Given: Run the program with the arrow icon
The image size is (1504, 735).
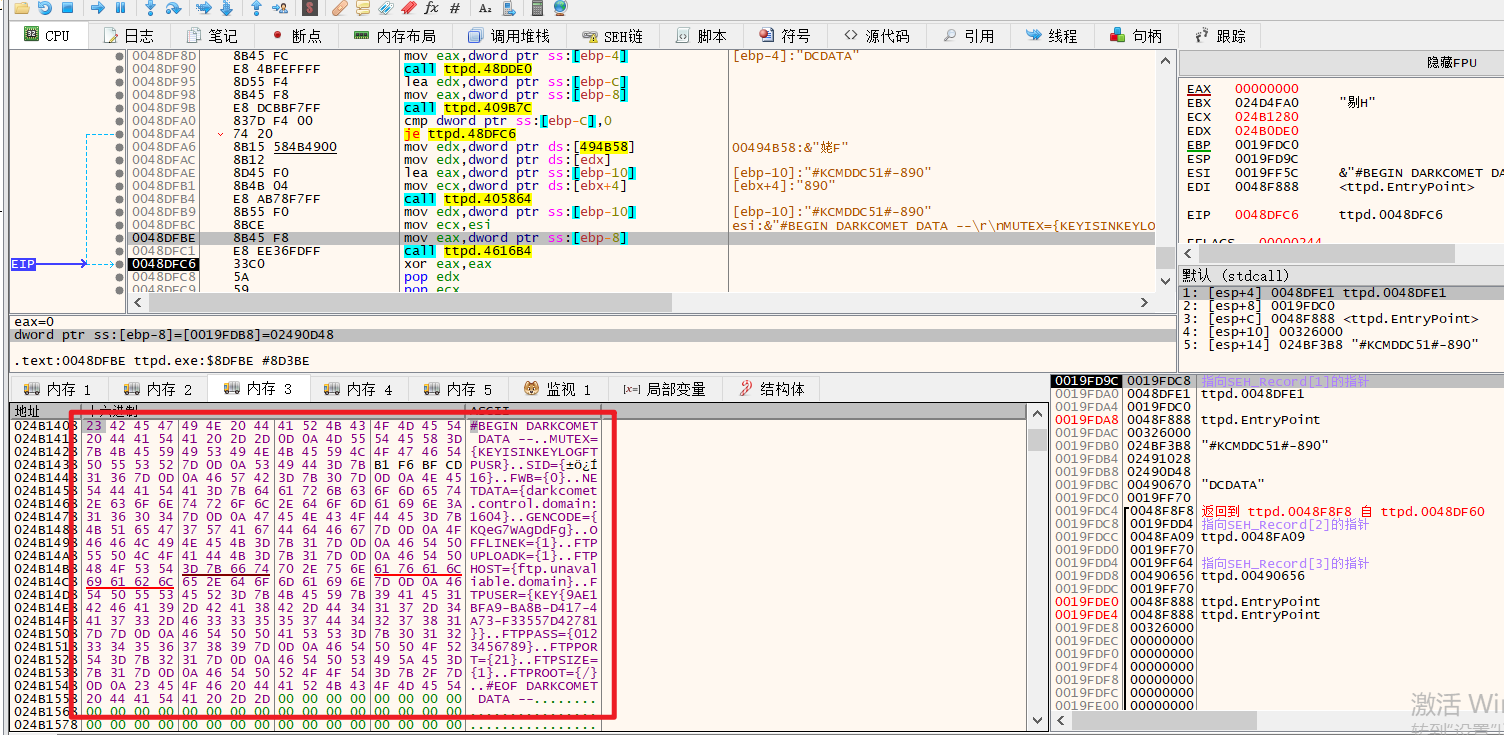Looking at the screenshot, I should [97, 8].
